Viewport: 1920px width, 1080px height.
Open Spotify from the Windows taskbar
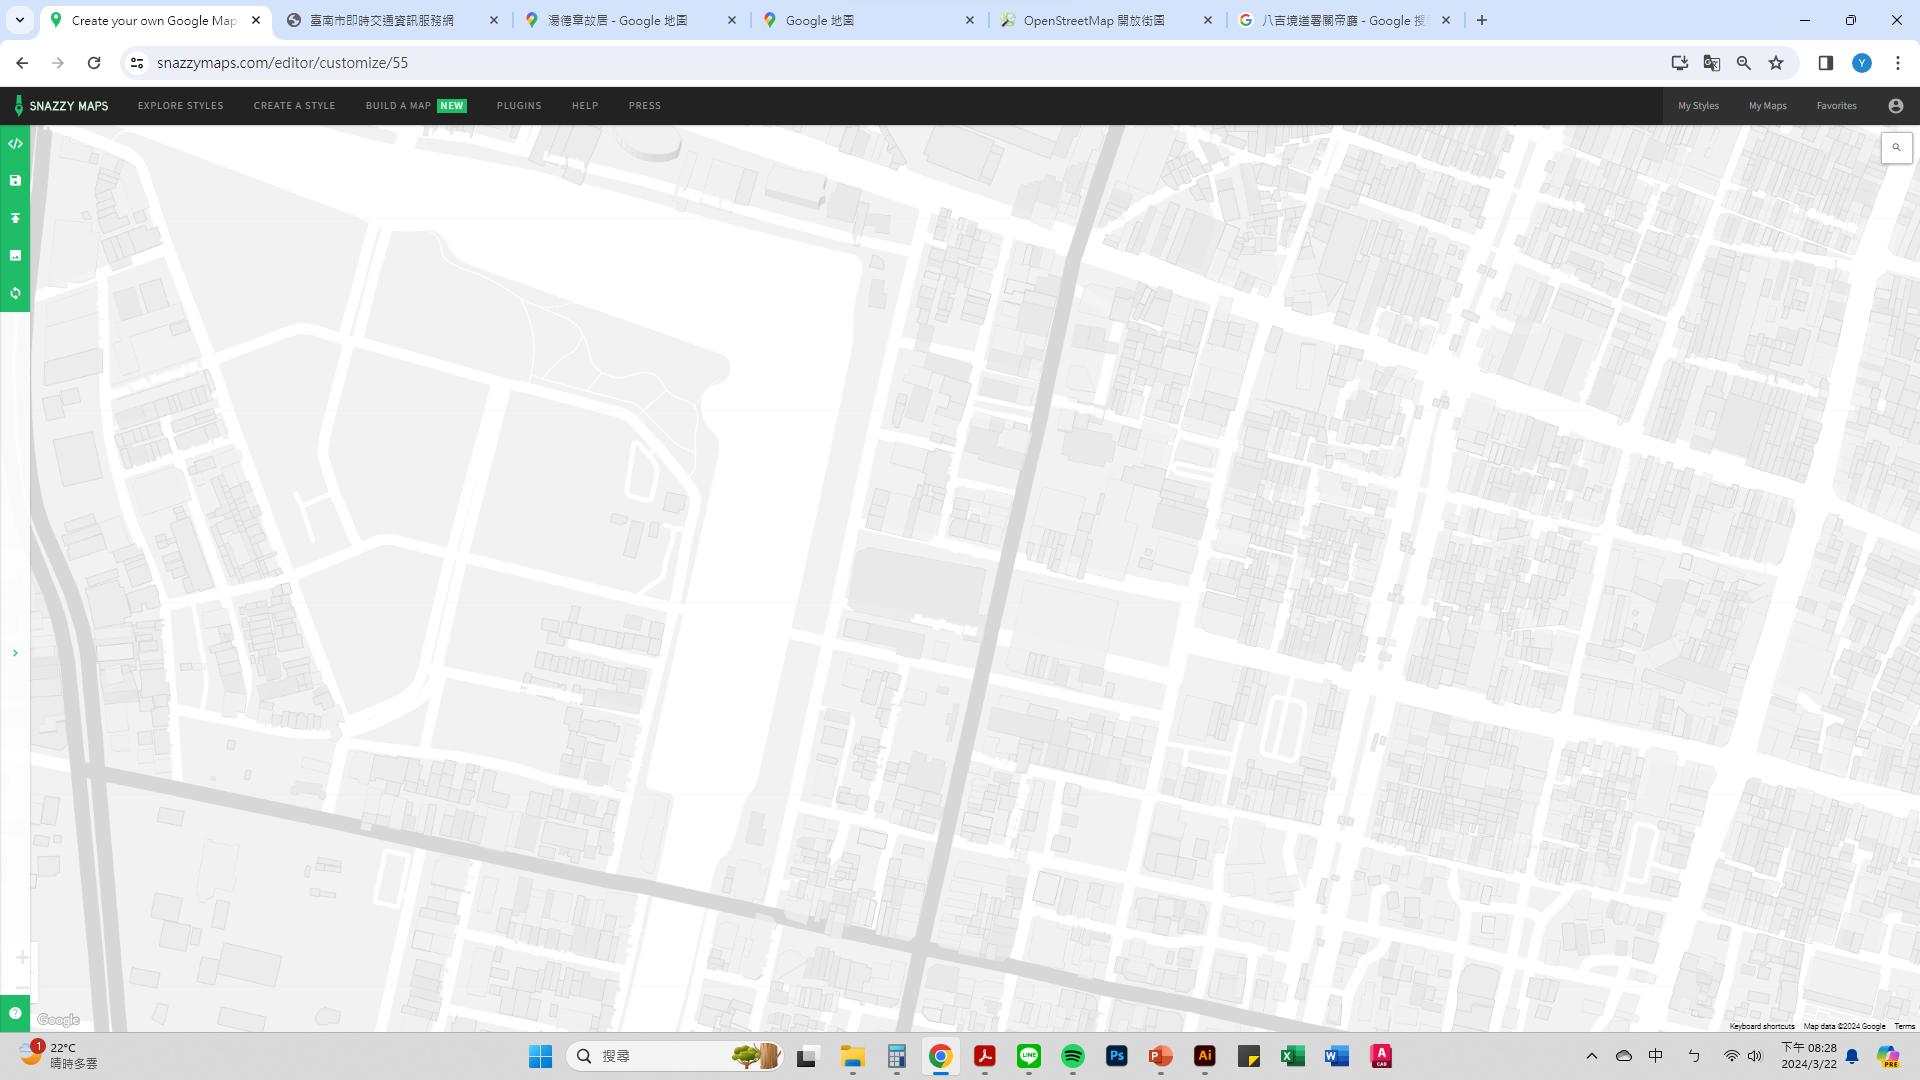[x=1072, y=1056]
